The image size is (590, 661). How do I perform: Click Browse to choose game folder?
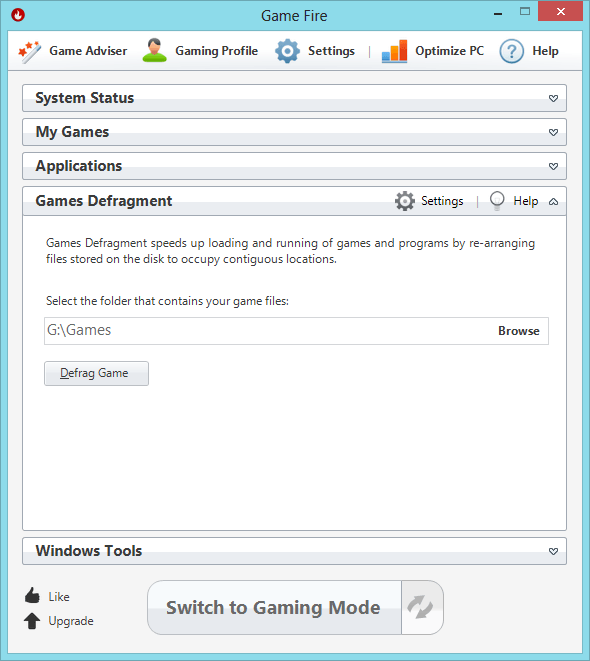[x=519, y=331]
